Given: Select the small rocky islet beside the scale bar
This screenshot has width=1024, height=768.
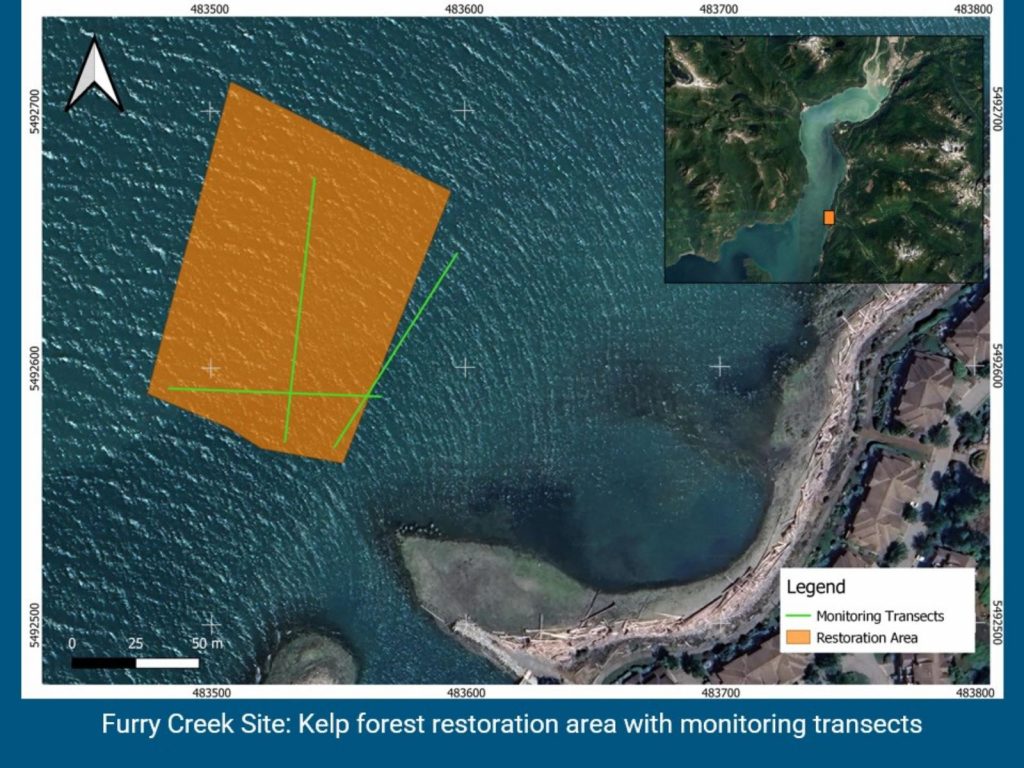Looking at the screenshot, I should 312,658.
